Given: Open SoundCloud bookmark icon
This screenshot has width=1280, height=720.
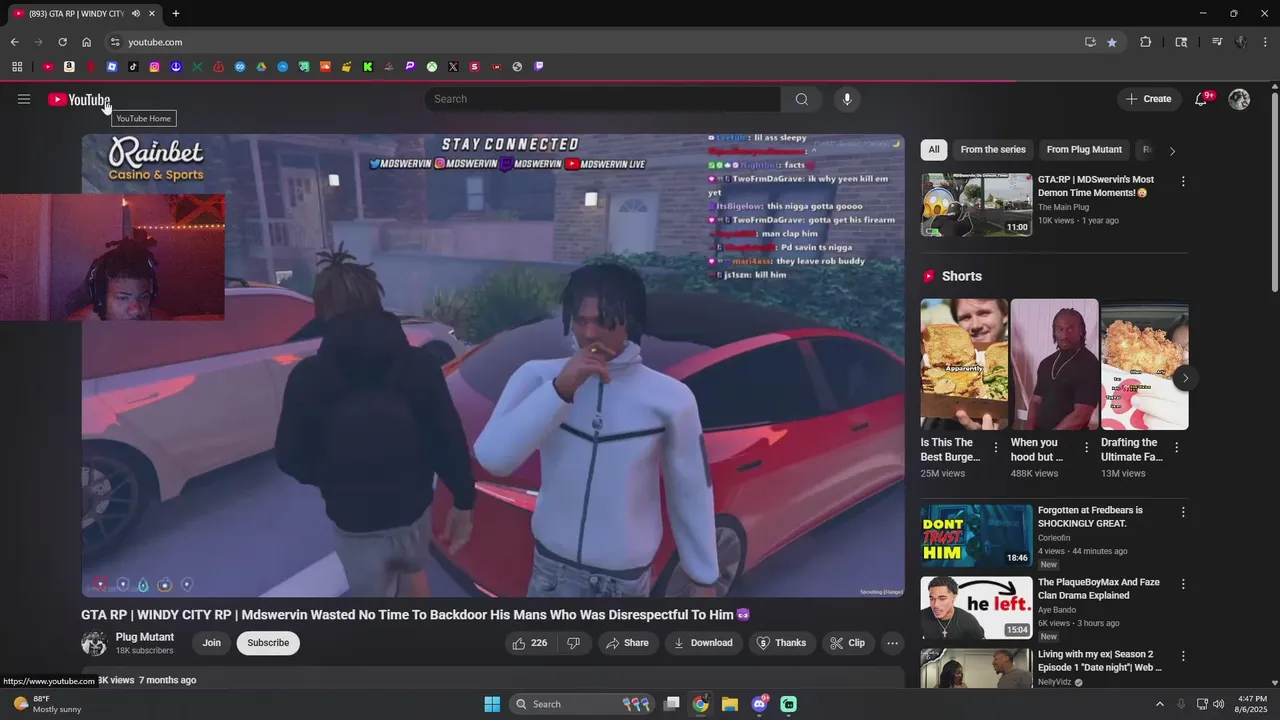Looking at the screenshot, I should tap(325, 67).
